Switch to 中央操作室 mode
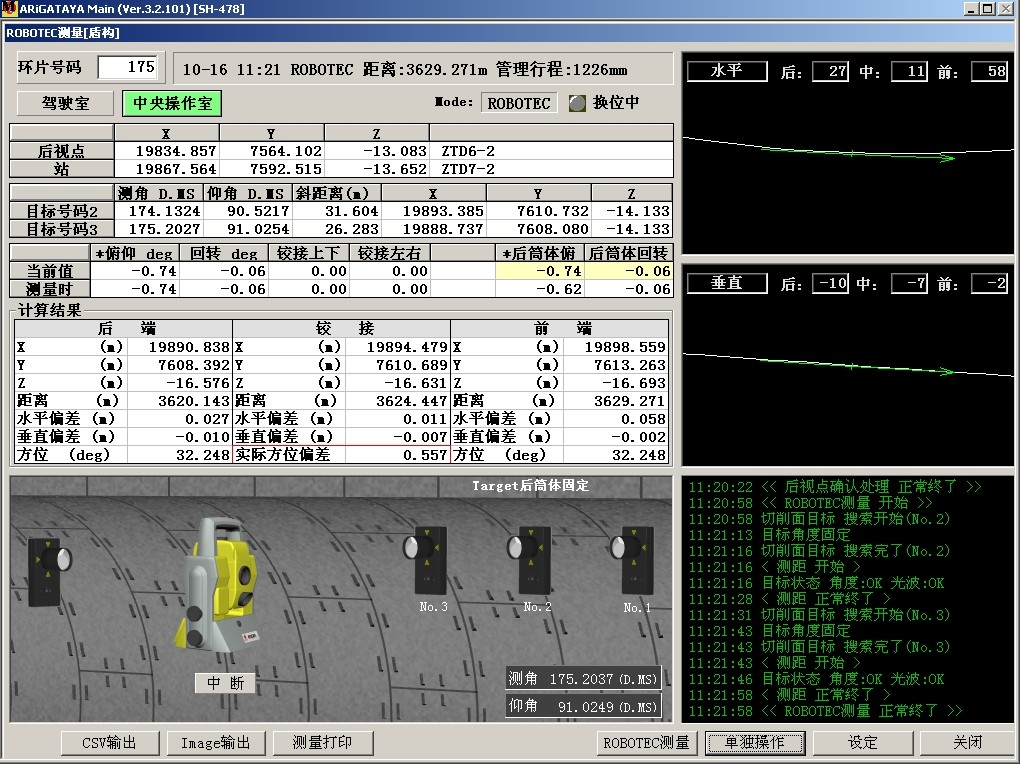The image size is (1020, 764). pyautogui.click(x=172, y=103)
